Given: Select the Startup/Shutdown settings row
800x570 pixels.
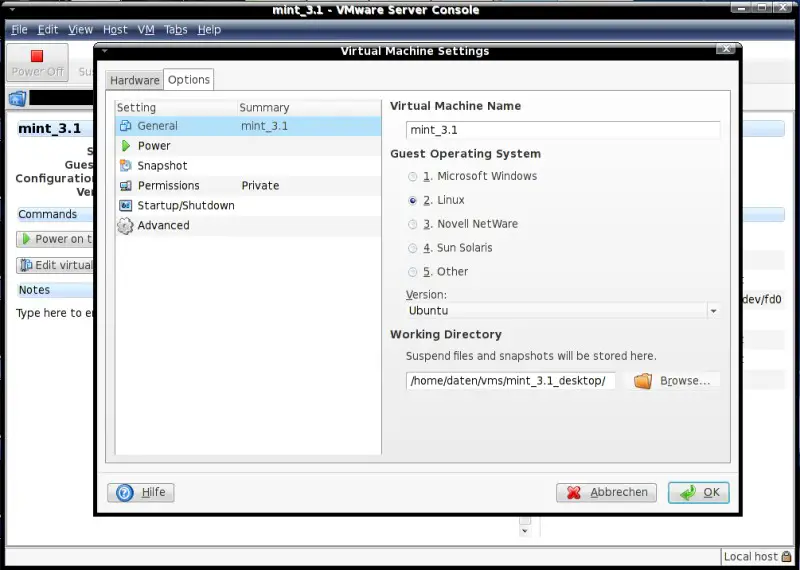Looking at the screenshot, I should tap(248, 206).
